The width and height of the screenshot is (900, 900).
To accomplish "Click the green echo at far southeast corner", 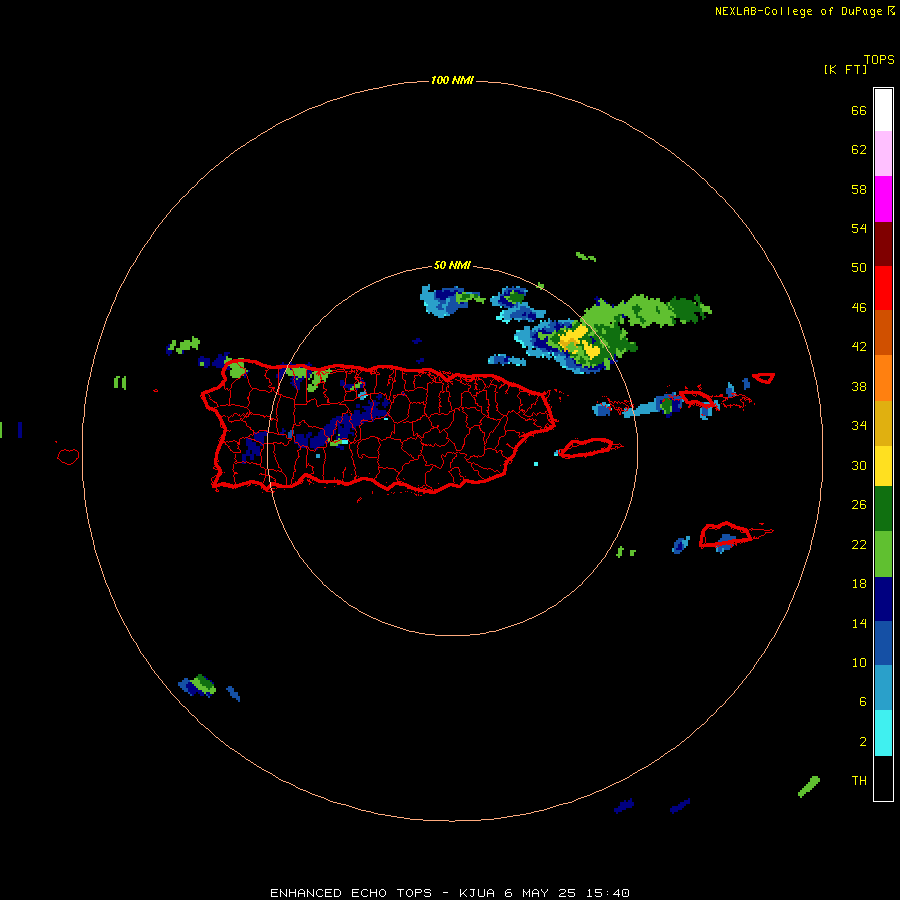I will [809, 786].
